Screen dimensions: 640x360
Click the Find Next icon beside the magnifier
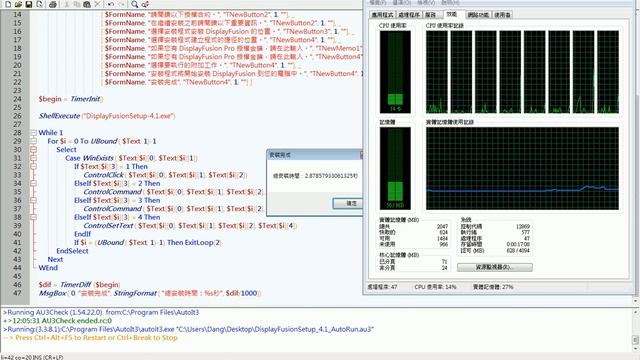tap(145, 4)
